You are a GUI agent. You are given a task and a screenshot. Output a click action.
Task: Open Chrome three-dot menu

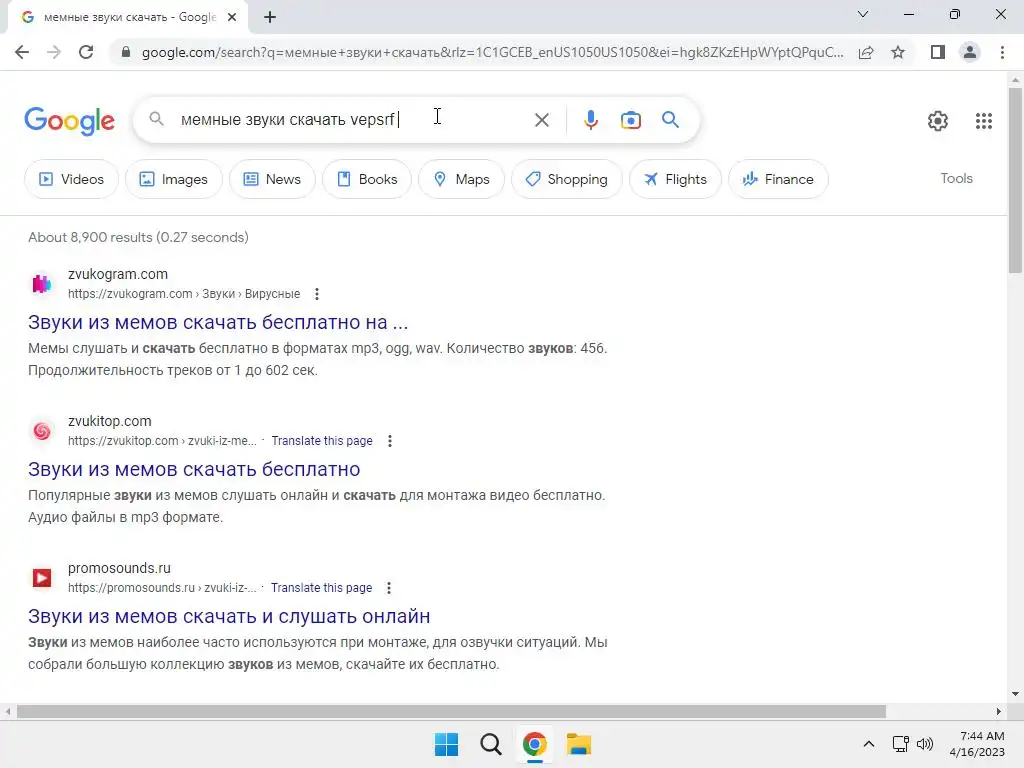1002,52
